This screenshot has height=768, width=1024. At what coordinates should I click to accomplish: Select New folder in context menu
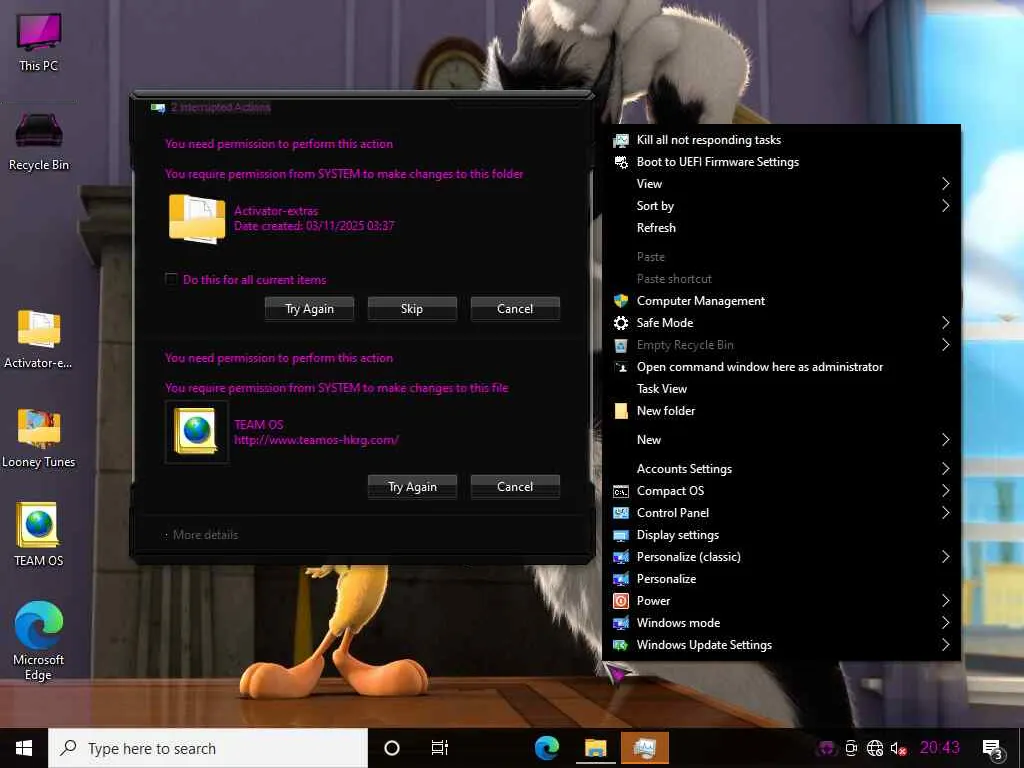coord(781,411)
